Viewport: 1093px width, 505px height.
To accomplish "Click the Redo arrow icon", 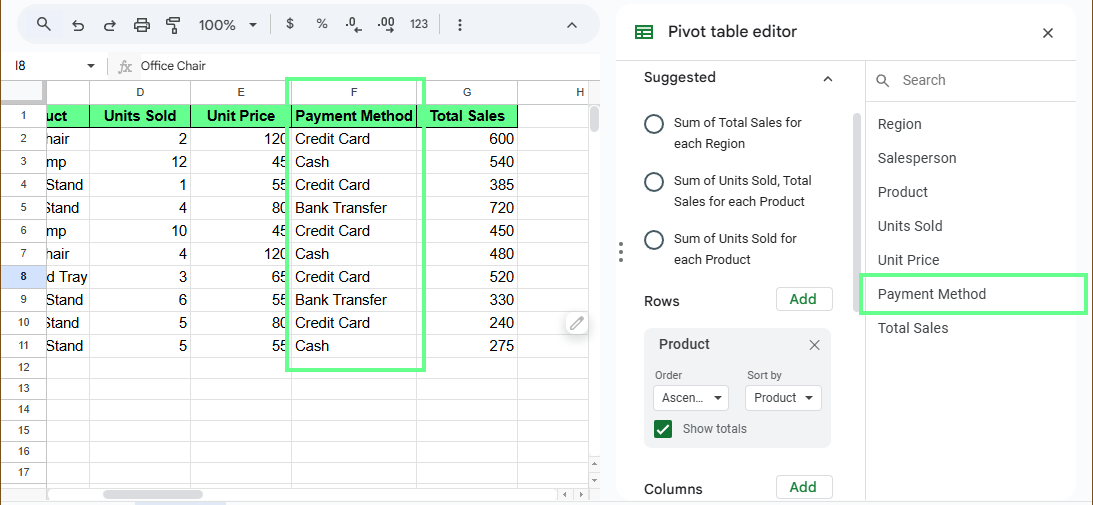I will coord(110,24).
